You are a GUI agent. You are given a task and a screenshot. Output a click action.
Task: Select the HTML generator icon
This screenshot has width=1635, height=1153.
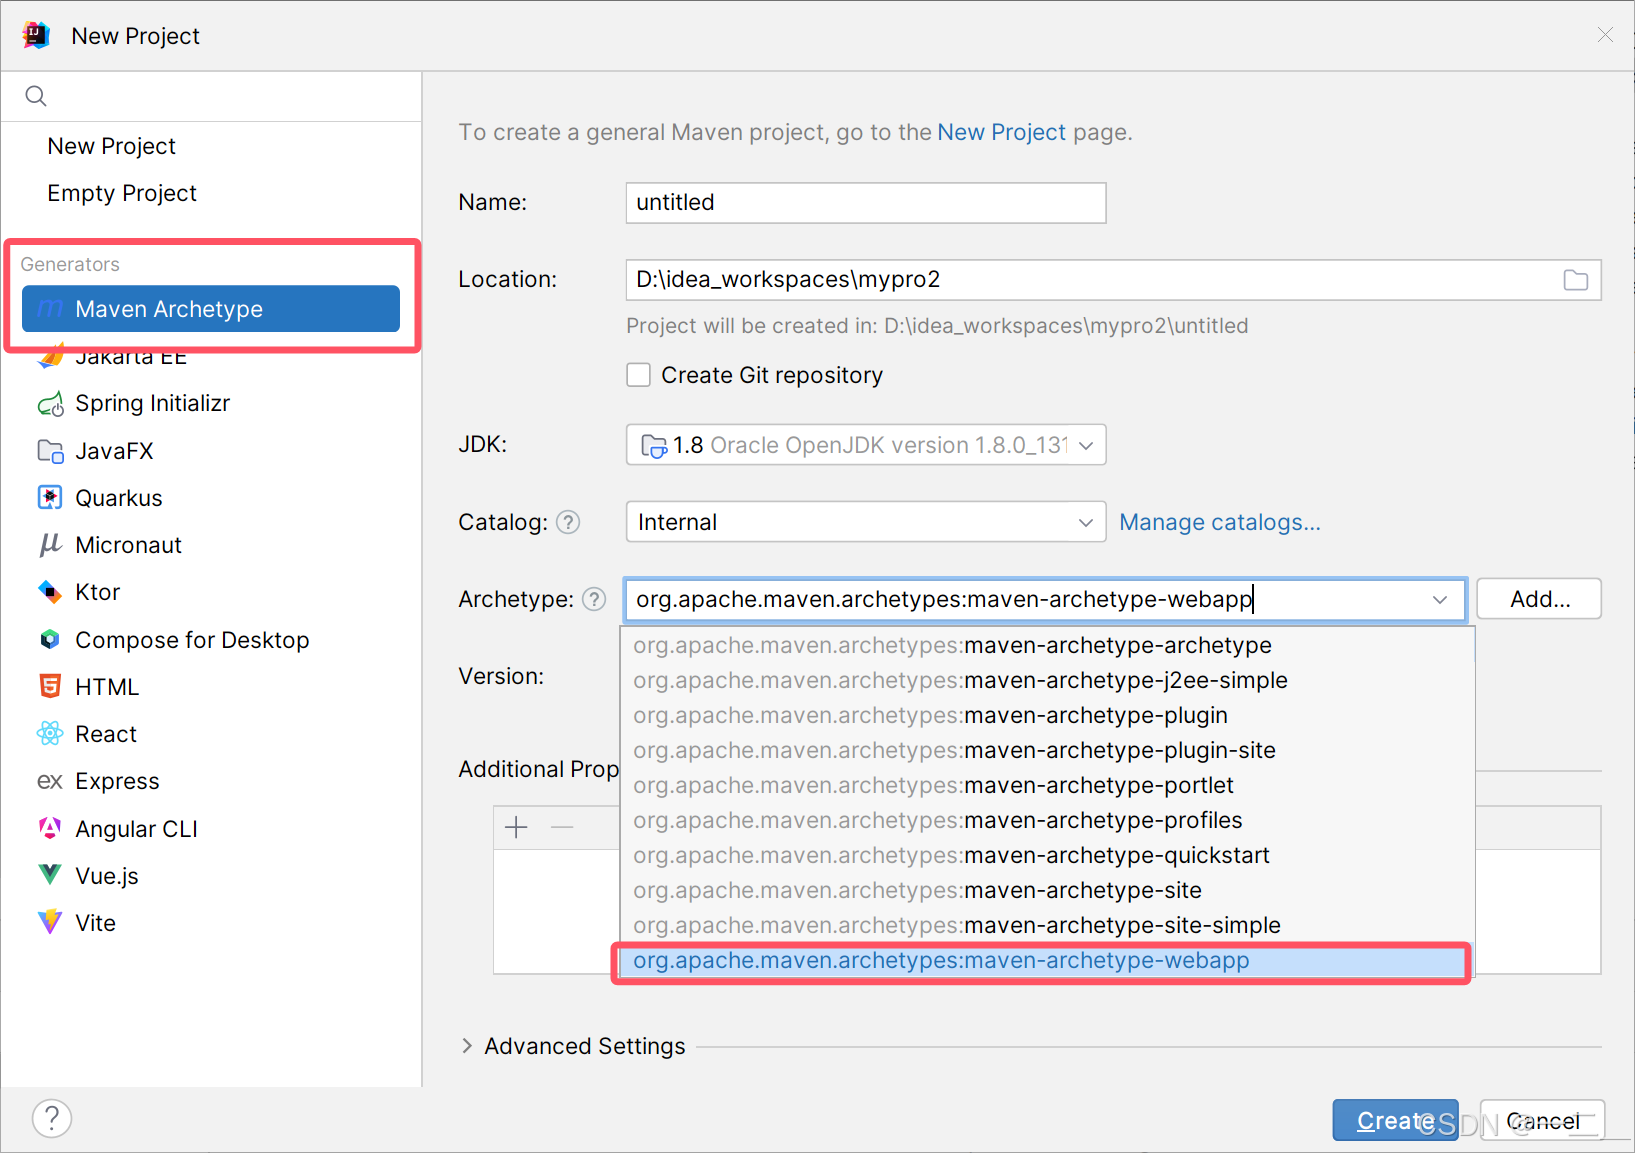pos(50,686)
